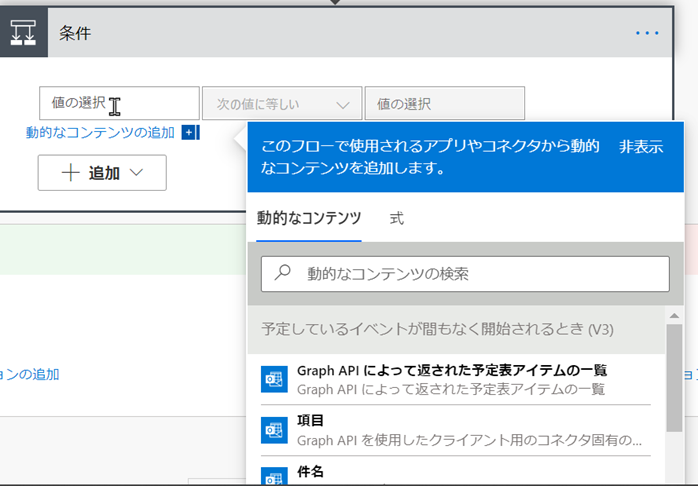Screen dimensions: 698x486
Task: Click the Outlook icon beside 項目
Action: click(274, 430)
